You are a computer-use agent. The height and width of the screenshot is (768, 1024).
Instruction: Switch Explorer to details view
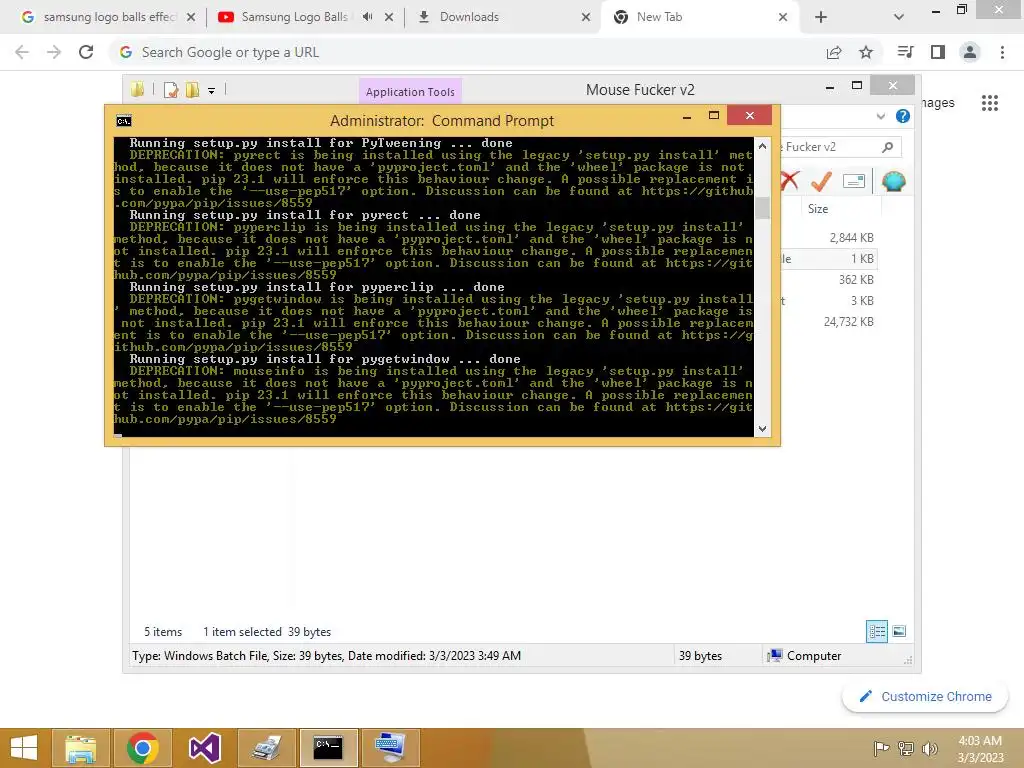[x=876, y=632]
